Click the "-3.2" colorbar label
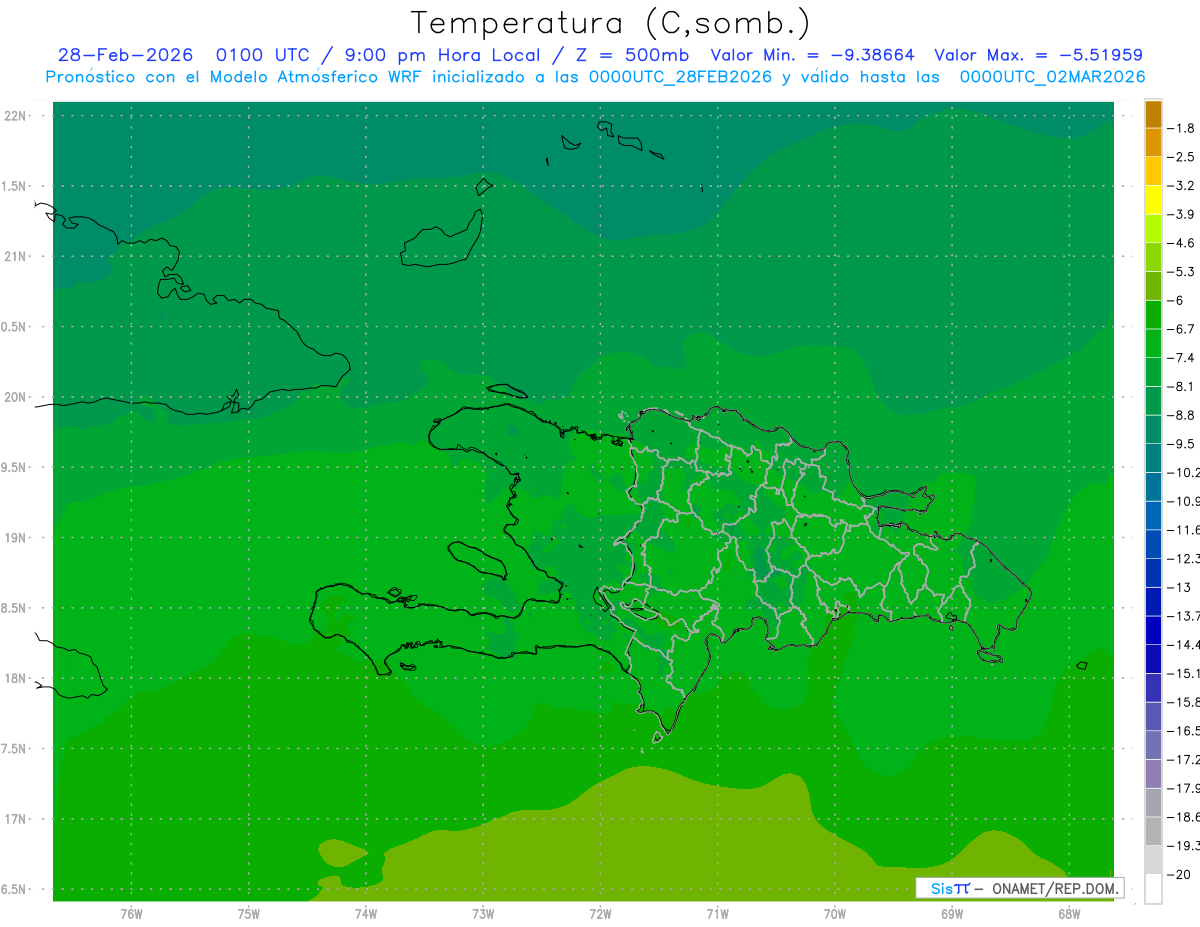This screenshot has width=1200, height=927. click(1181, 186)
